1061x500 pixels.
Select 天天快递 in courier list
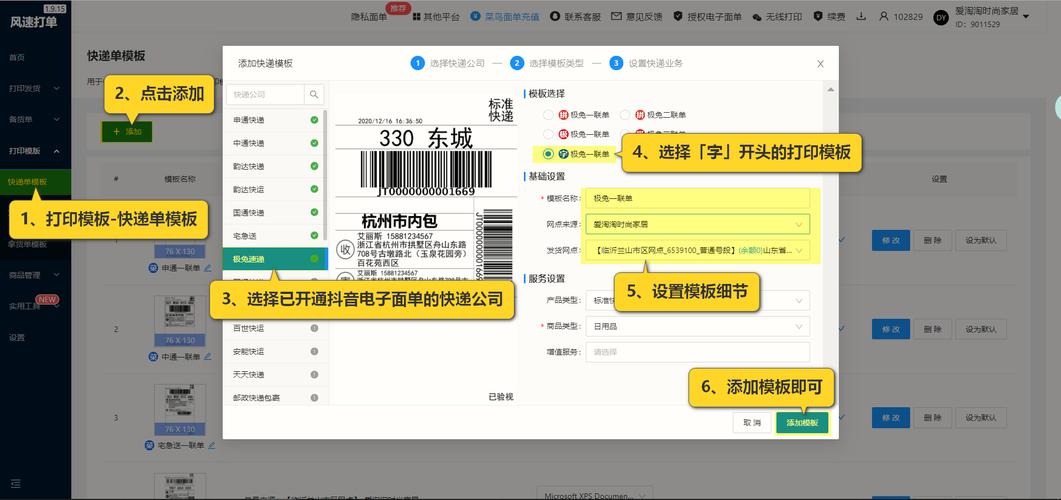[275, 375]
